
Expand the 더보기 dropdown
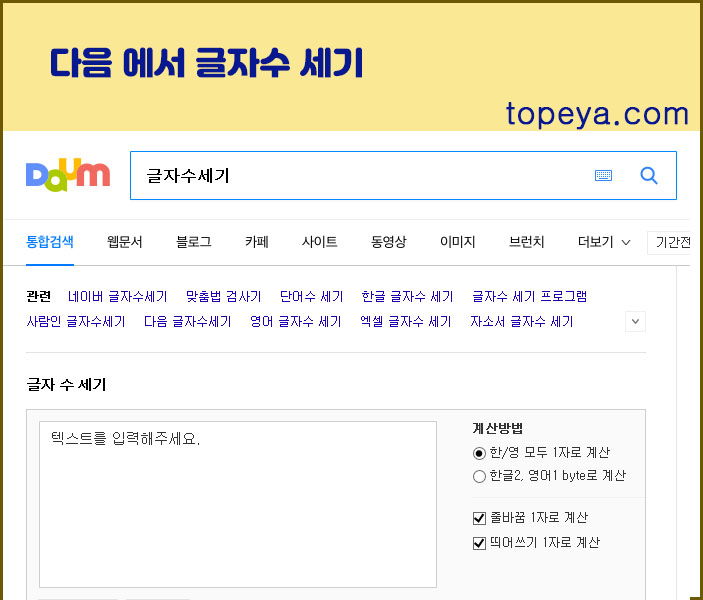(x=604, y=242)
